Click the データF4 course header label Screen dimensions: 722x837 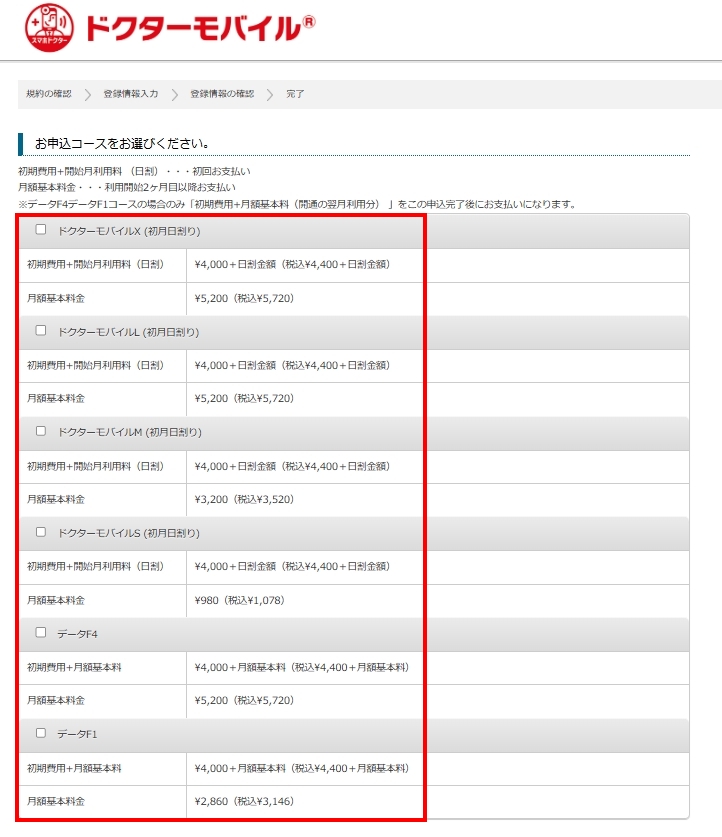(77, 634)
